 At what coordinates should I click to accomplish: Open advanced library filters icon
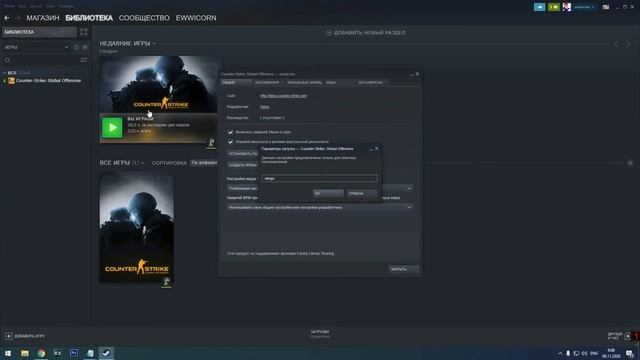pos(84,60)
